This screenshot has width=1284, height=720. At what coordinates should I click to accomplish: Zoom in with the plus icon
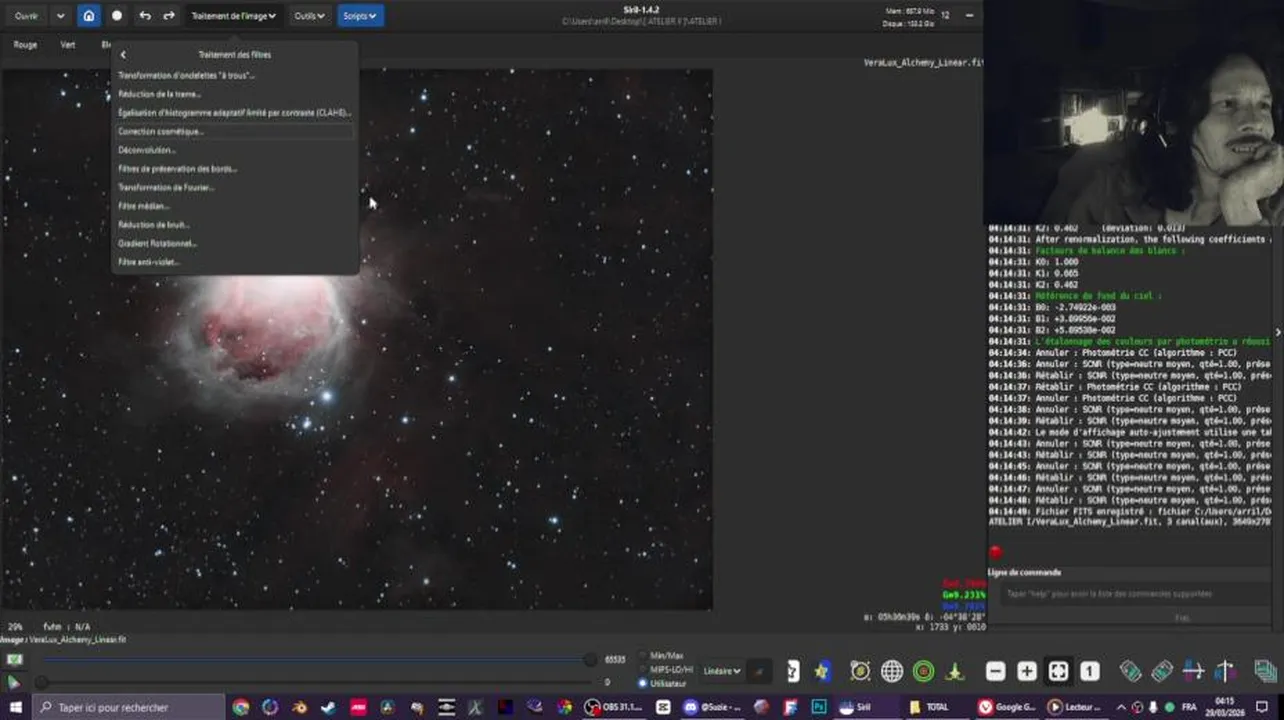coord(1027,671)
